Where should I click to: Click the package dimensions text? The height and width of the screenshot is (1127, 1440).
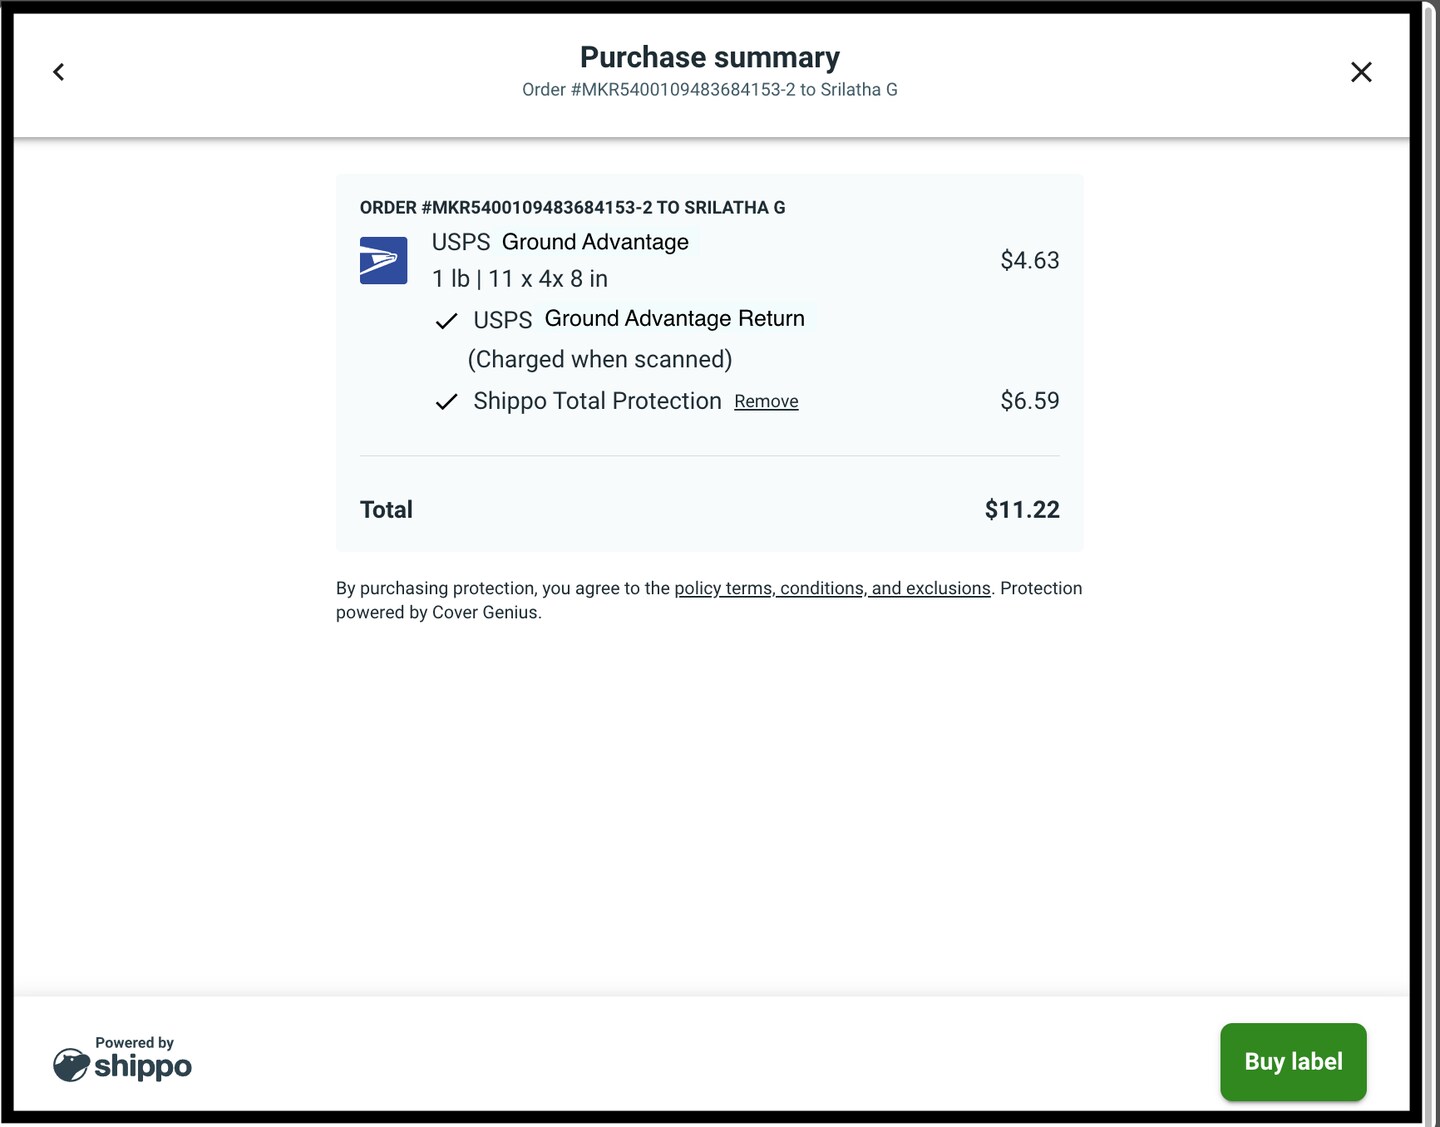pyautogui.click(x=519, y=278)
